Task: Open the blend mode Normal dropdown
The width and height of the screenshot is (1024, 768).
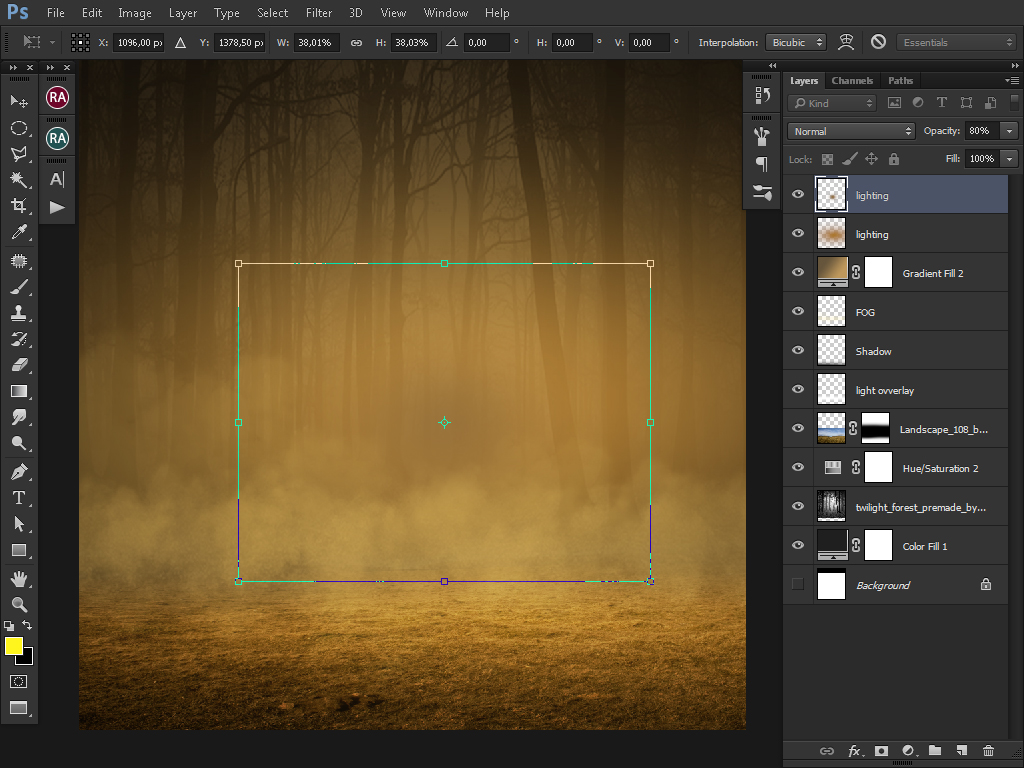Action: tap(851, 131)
